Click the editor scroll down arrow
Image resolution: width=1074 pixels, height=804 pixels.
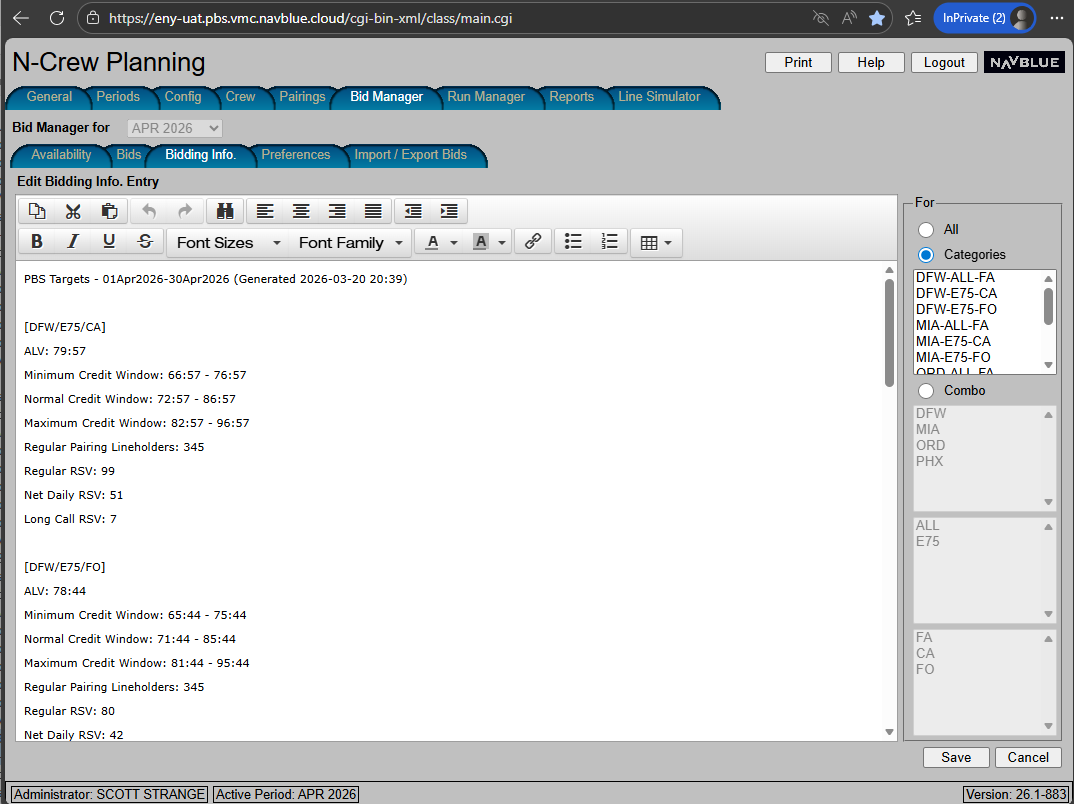890,732
